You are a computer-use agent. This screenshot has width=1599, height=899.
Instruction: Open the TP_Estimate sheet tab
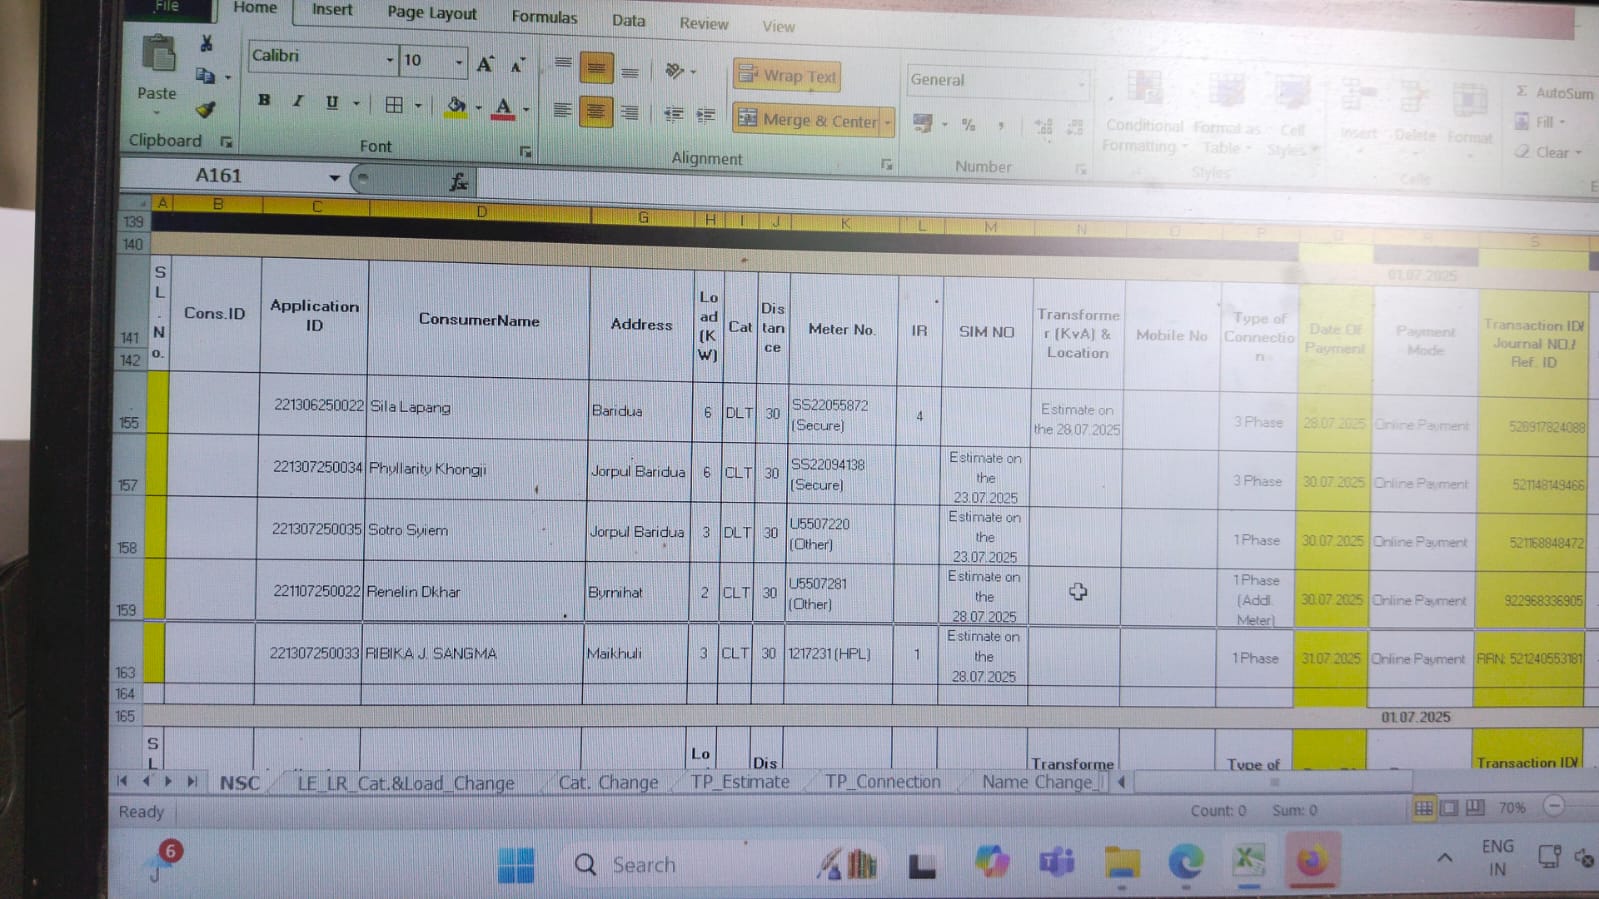pos(740,782)
